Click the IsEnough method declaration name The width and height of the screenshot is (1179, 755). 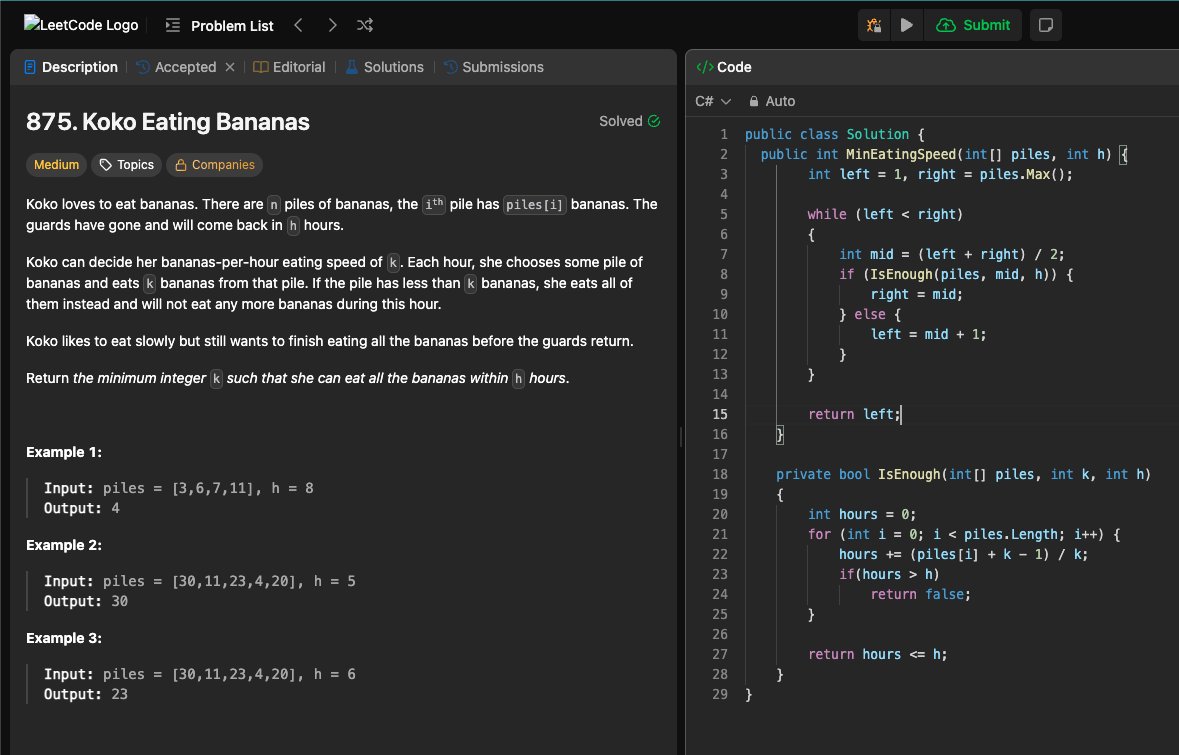[x=909, y=475]
